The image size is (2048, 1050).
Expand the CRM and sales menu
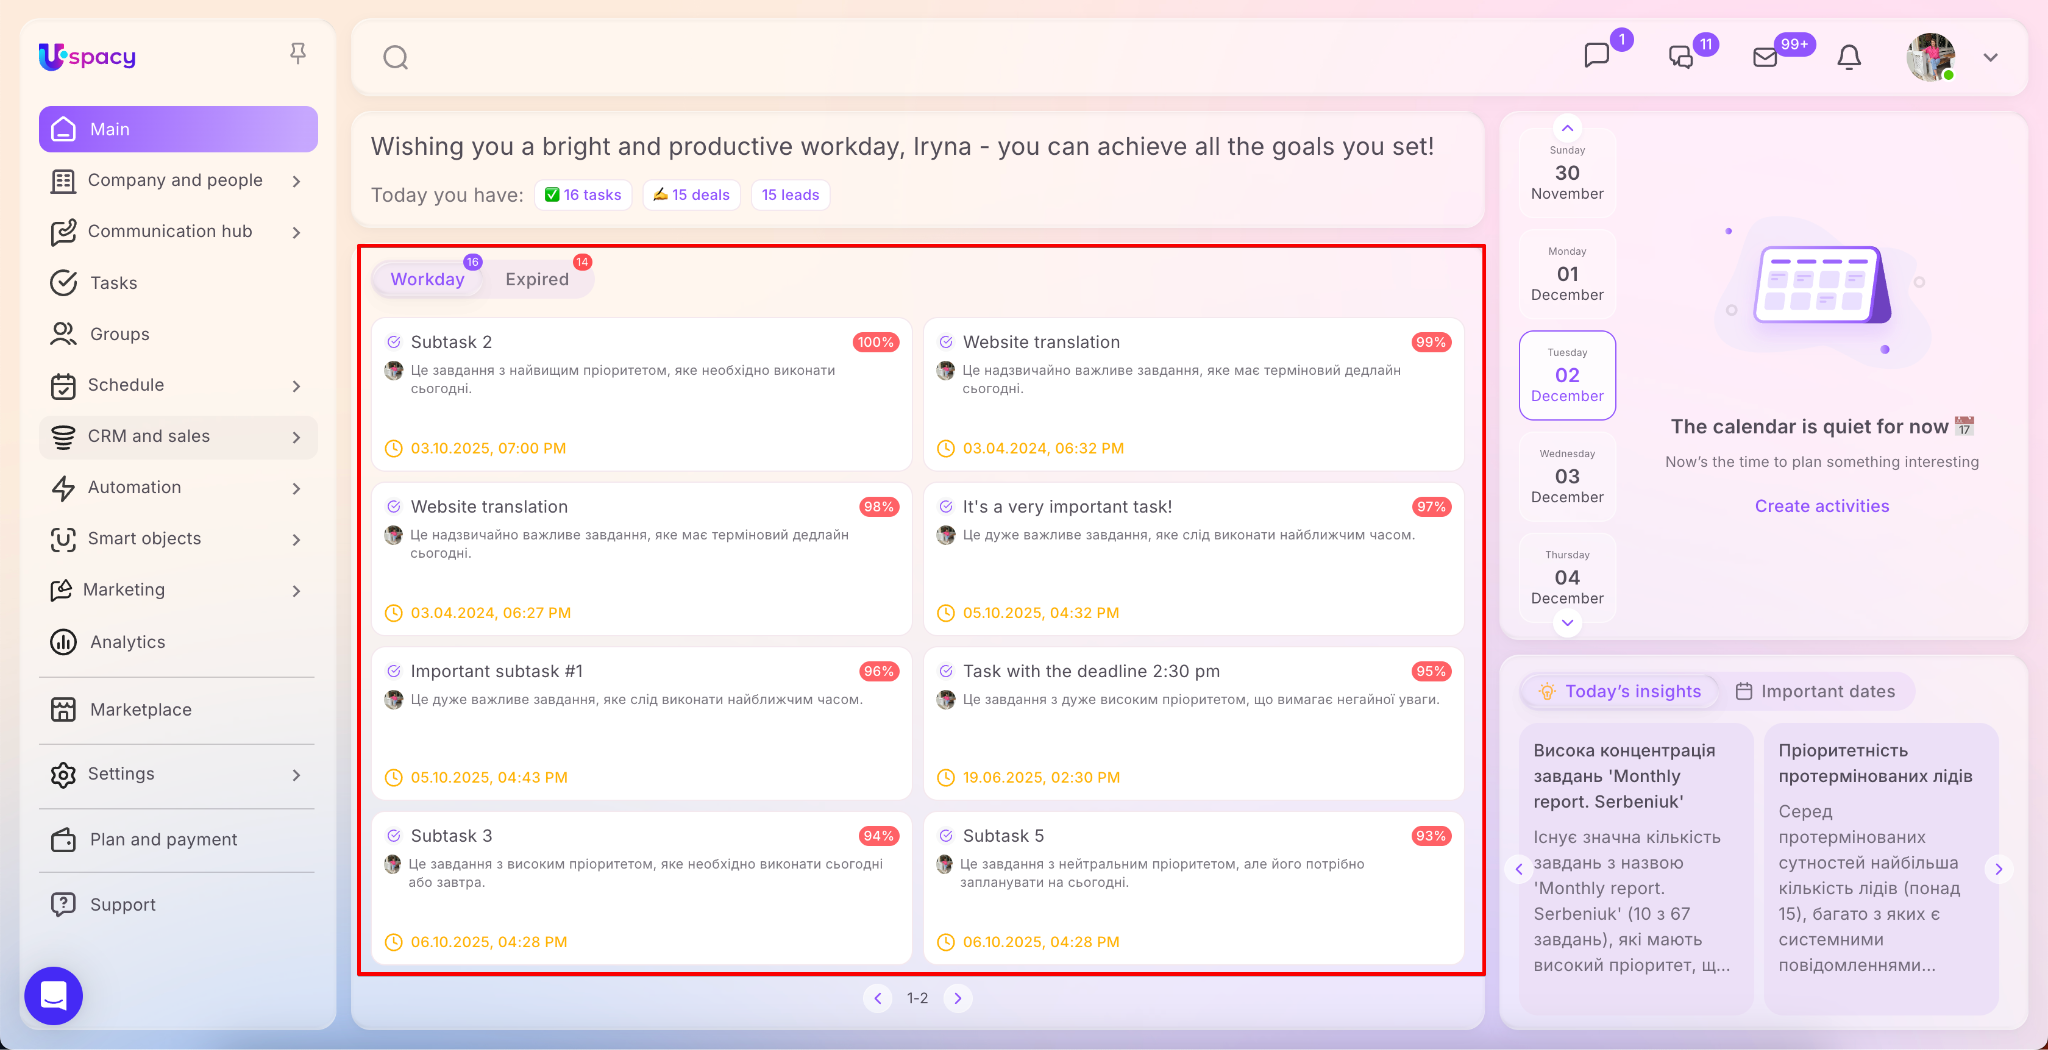[x=296, y=437]
